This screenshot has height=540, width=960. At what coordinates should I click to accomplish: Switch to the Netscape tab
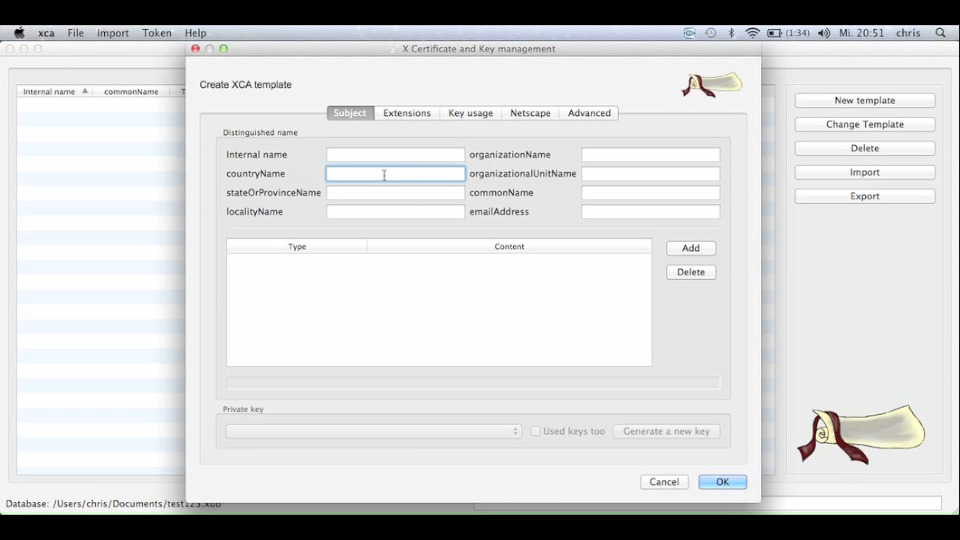click(x=530, y=113)
